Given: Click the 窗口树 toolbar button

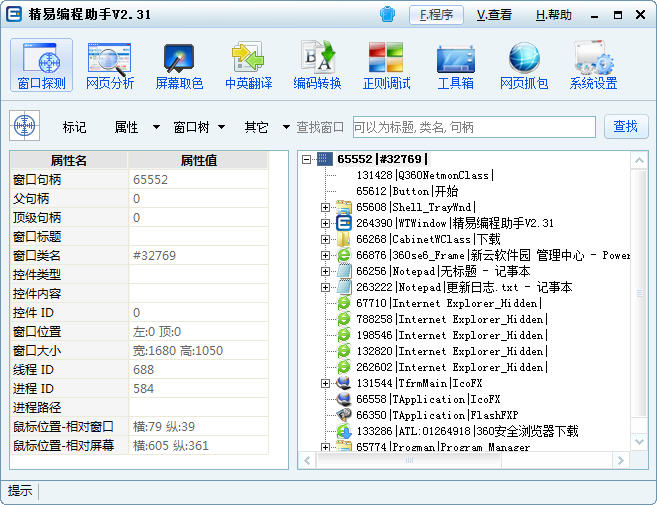Looking at the screenshot, I should click(191, 127).
